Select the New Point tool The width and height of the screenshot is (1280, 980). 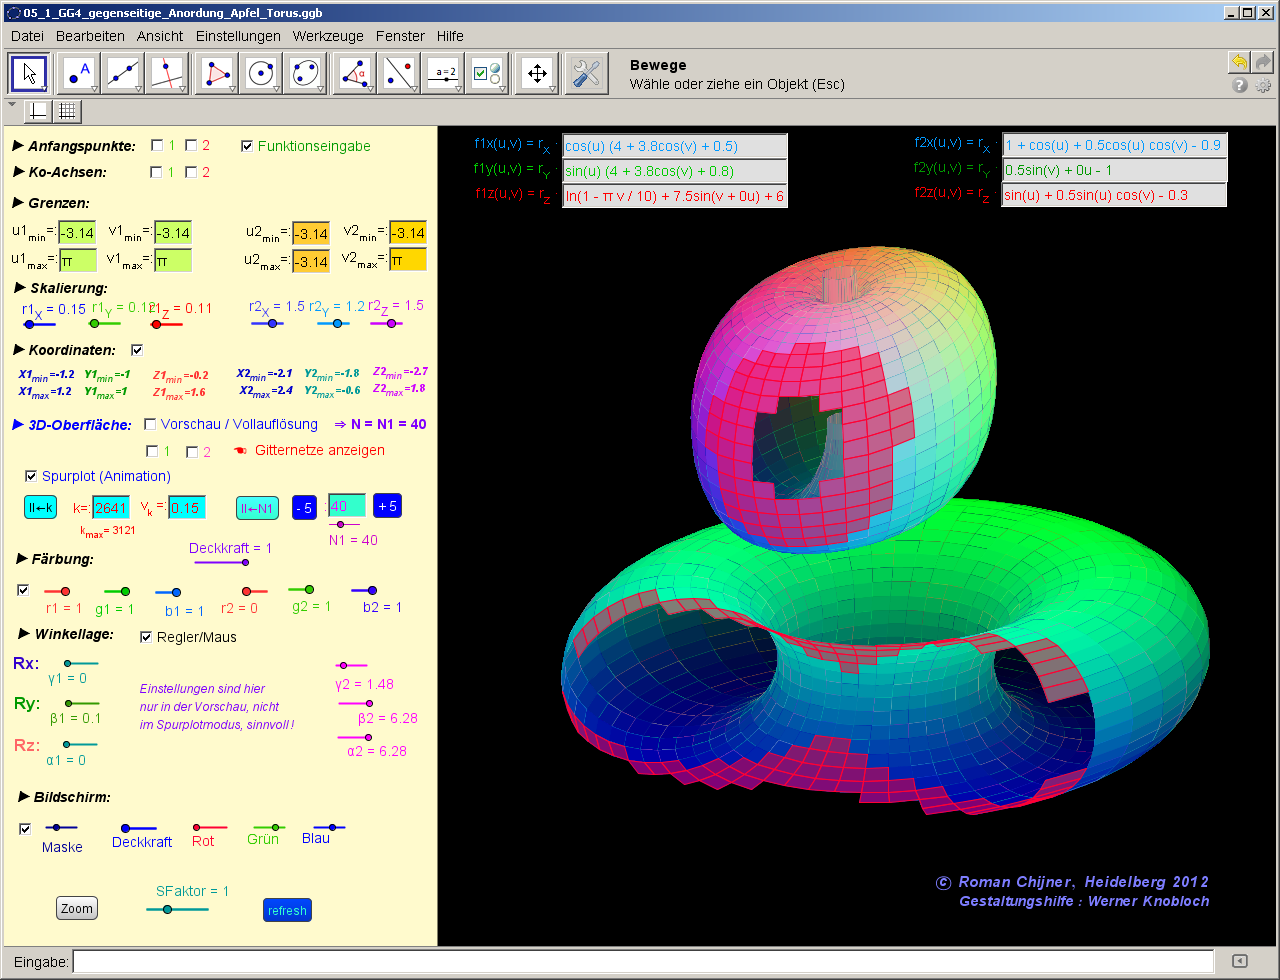(x=79, y=74)
